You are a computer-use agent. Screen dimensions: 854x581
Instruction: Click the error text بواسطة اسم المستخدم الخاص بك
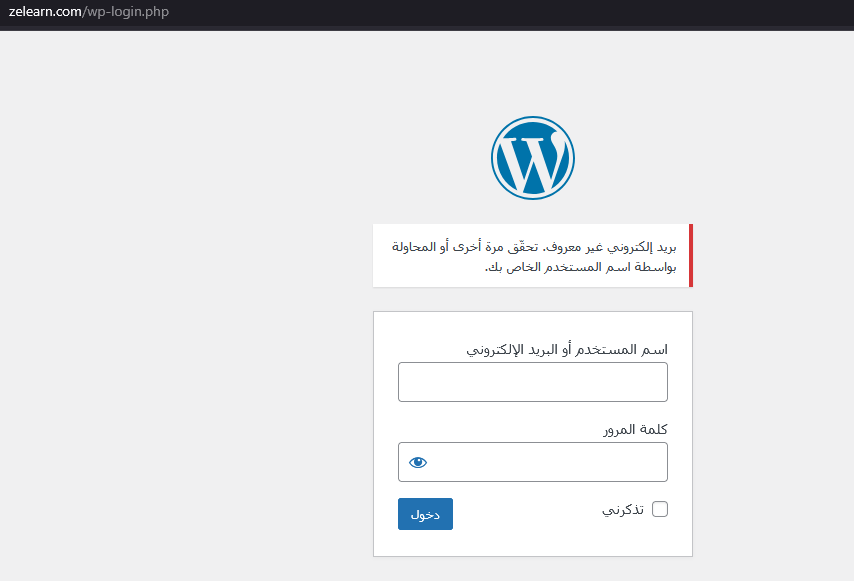(x=580, y=267)
